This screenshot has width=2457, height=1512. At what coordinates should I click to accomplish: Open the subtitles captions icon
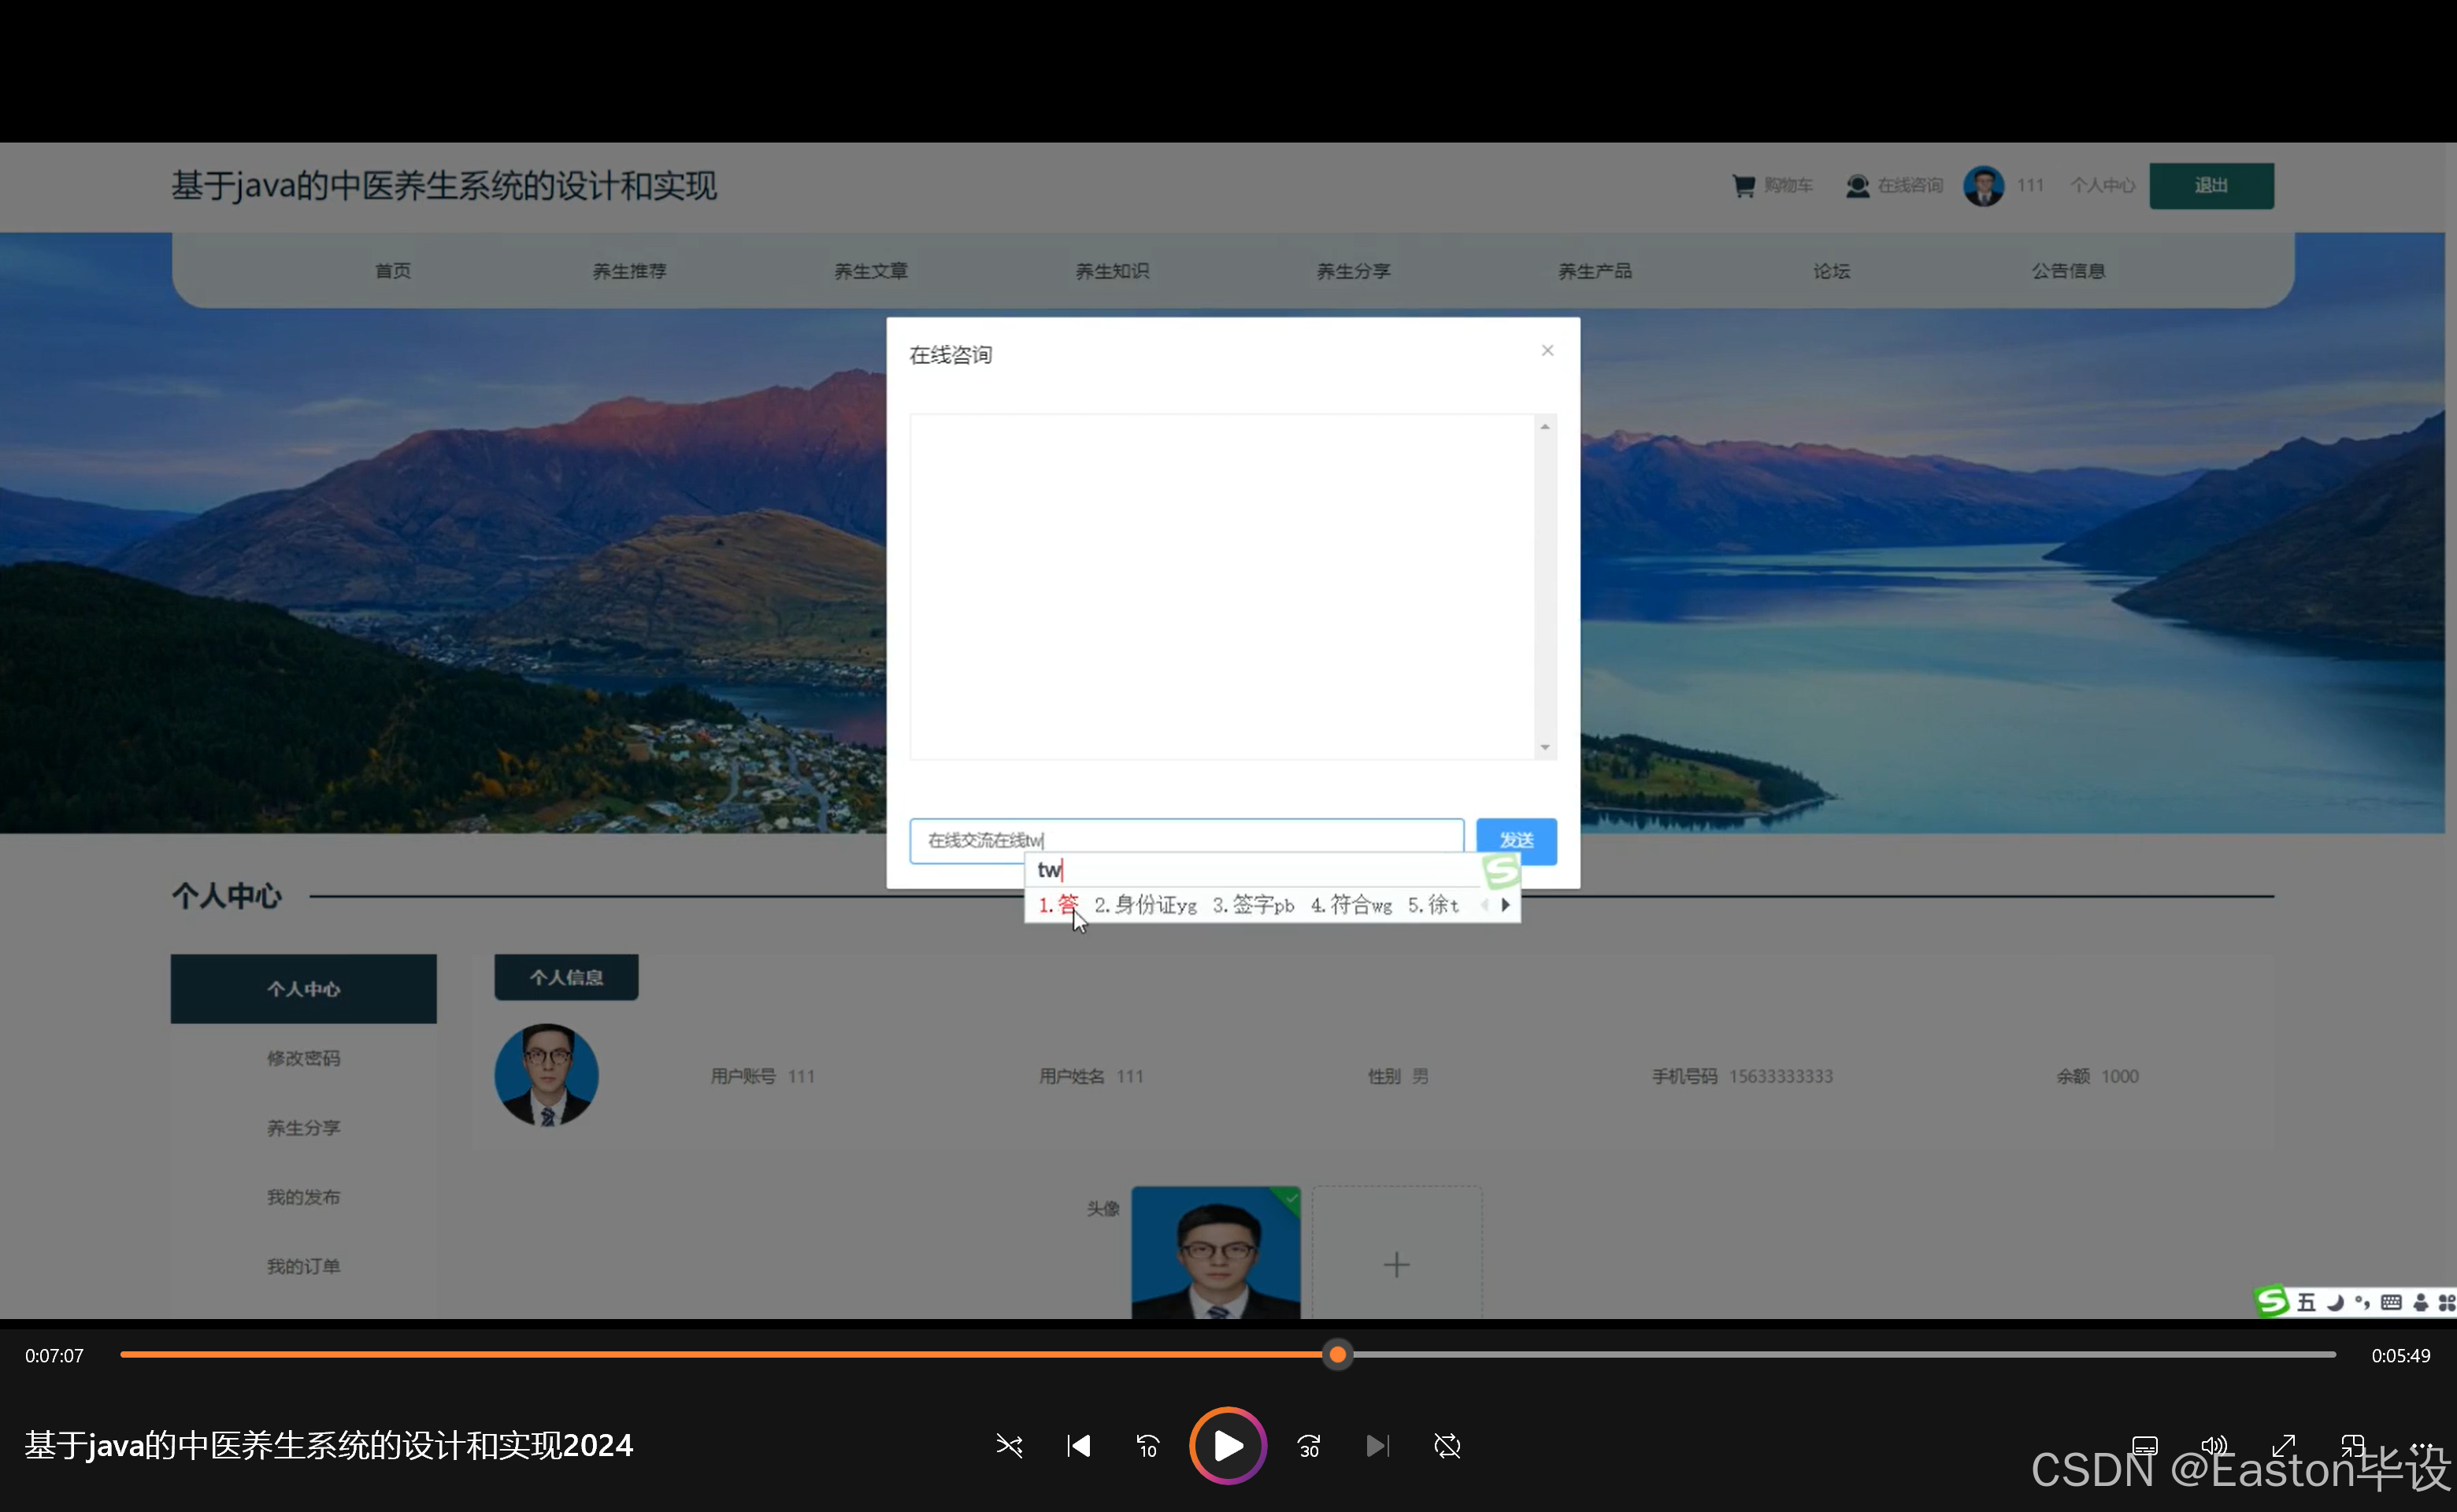2144,1446
